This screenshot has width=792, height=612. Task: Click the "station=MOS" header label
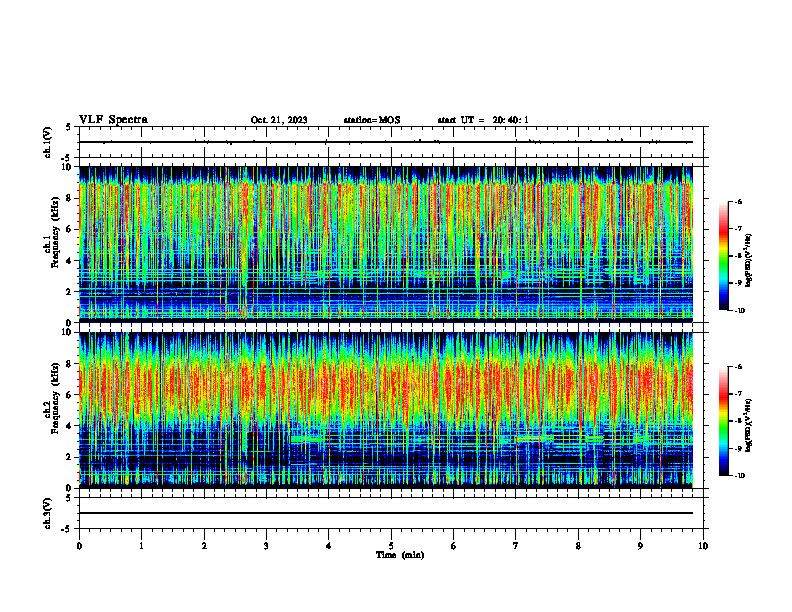click(372, 120)
